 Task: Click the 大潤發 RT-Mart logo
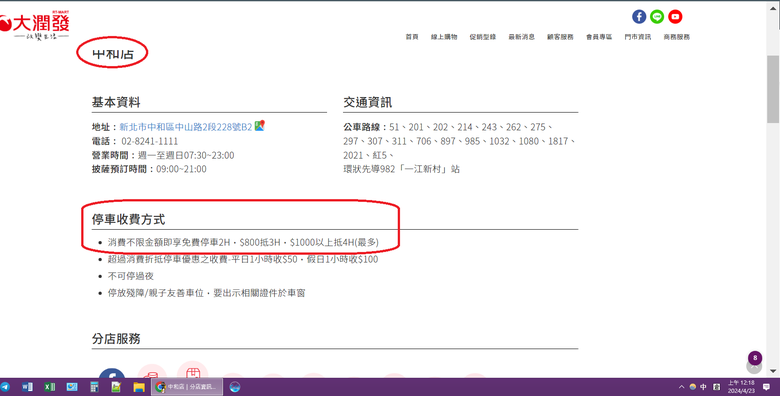point(34,26)
